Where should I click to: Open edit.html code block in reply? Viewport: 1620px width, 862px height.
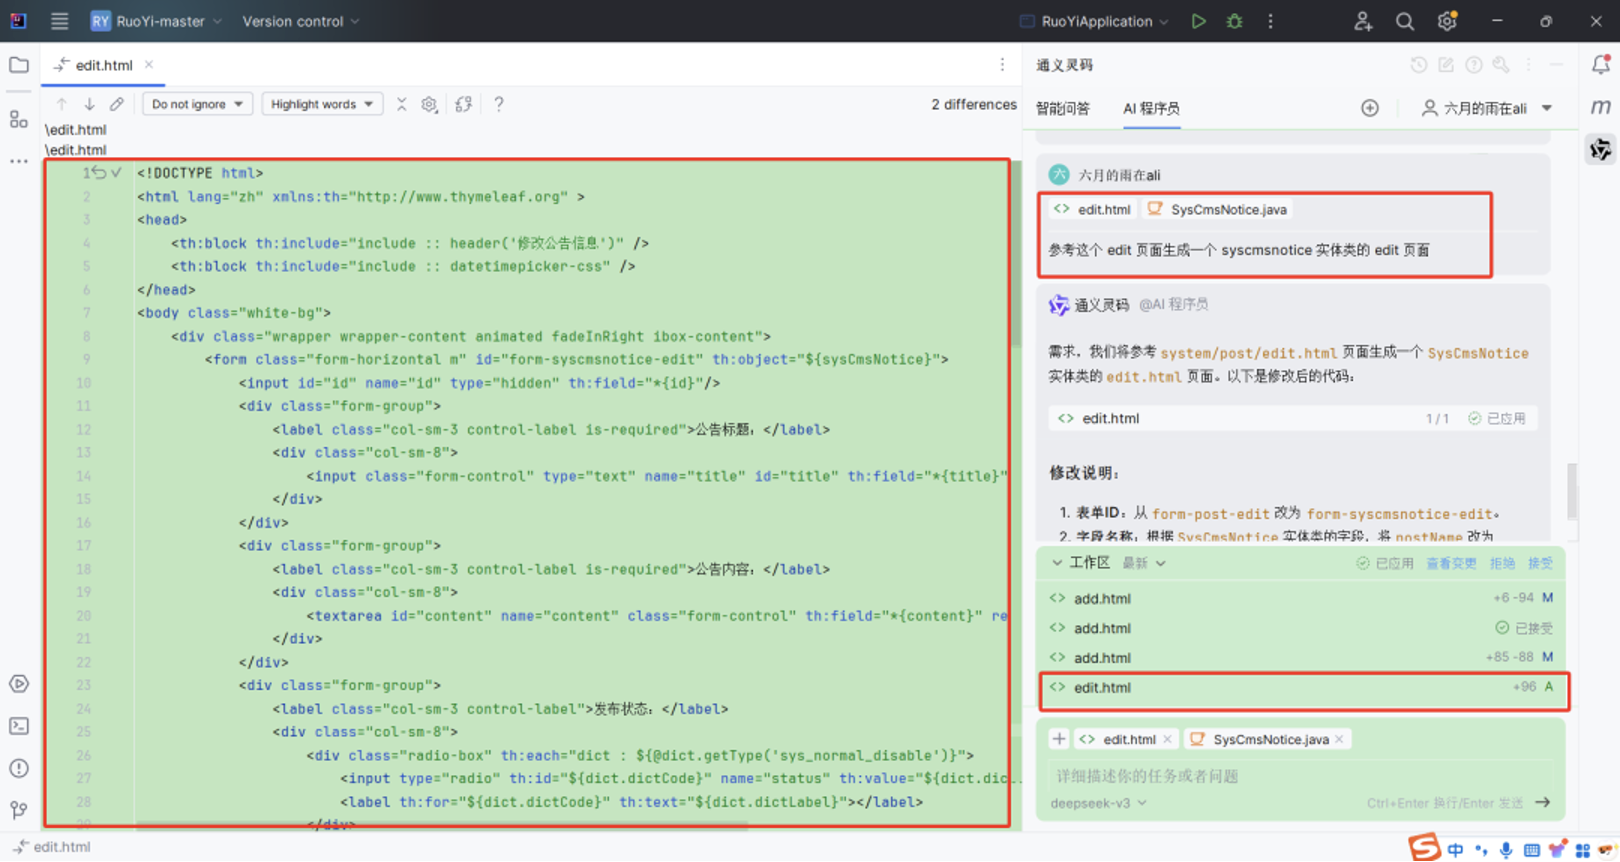point(1292,418)
